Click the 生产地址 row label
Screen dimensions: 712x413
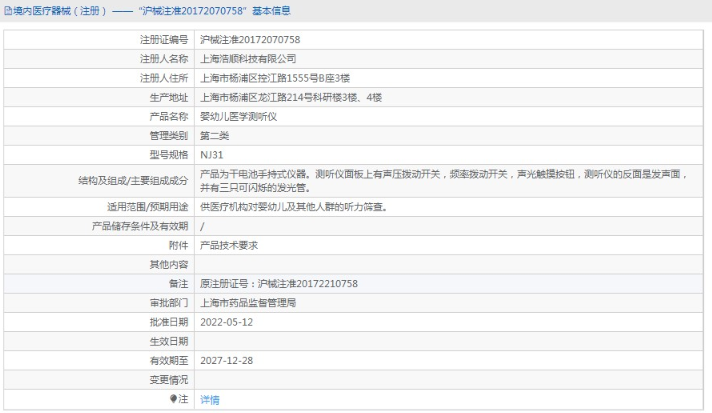169,97
